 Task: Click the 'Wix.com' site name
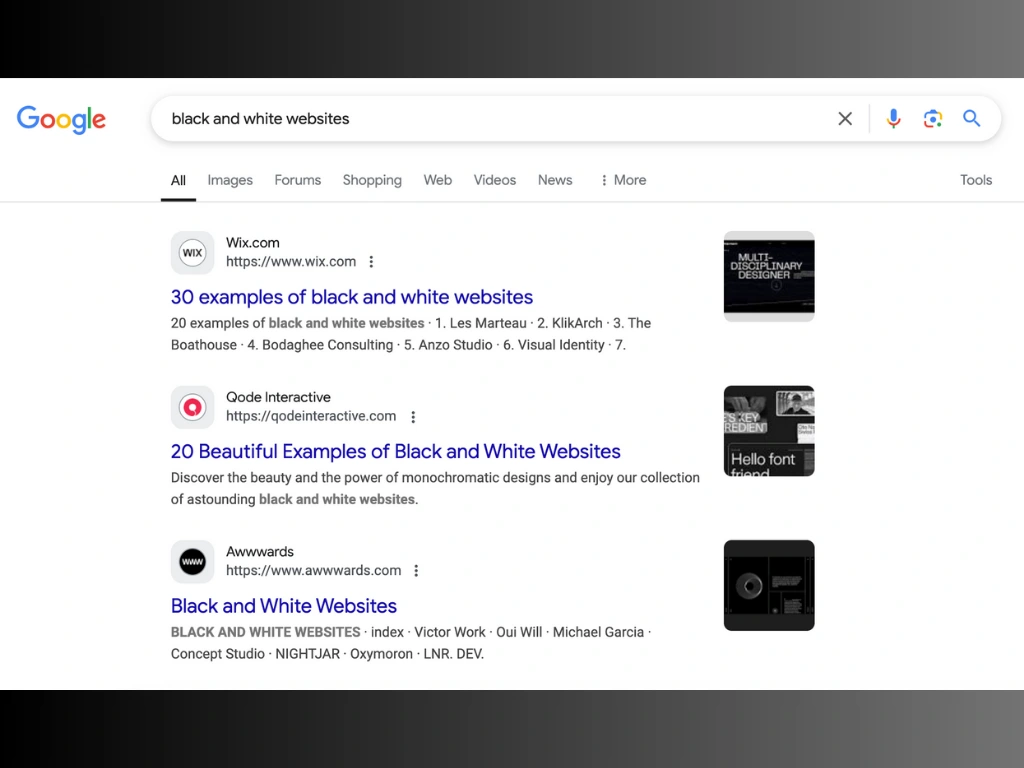tap(253, 243)
